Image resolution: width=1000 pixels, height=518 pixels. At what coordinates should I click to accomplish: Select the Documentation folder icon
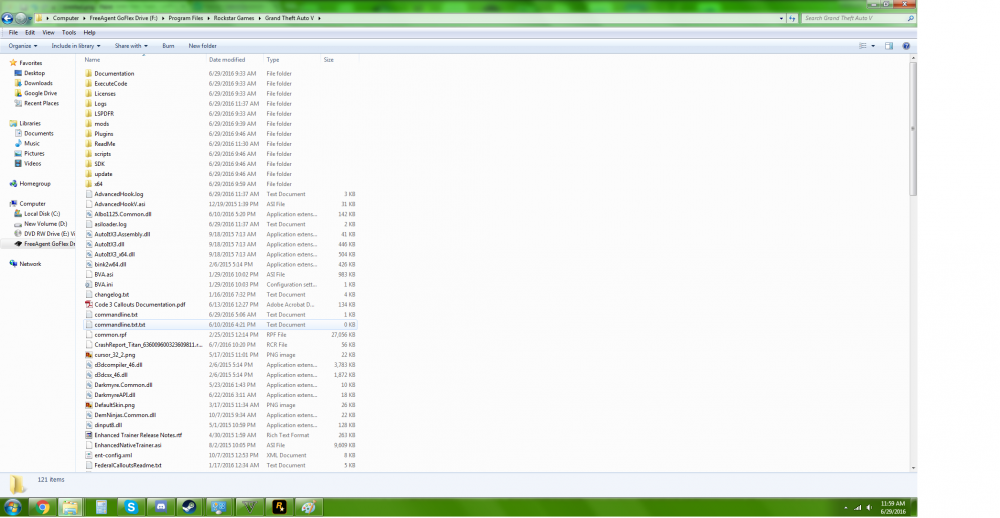pos(89,73)
